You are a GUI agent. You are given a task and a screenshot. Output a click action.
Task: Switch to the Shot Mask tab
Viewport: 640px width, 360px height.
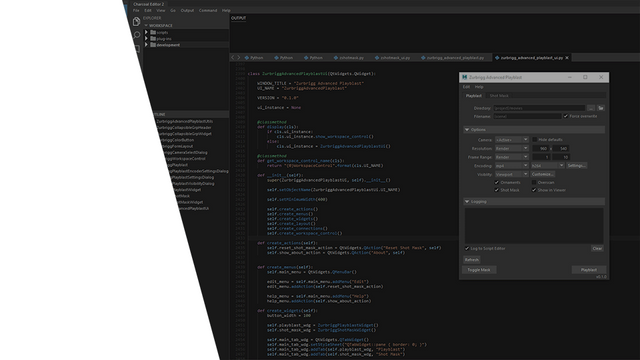point(499,96)
